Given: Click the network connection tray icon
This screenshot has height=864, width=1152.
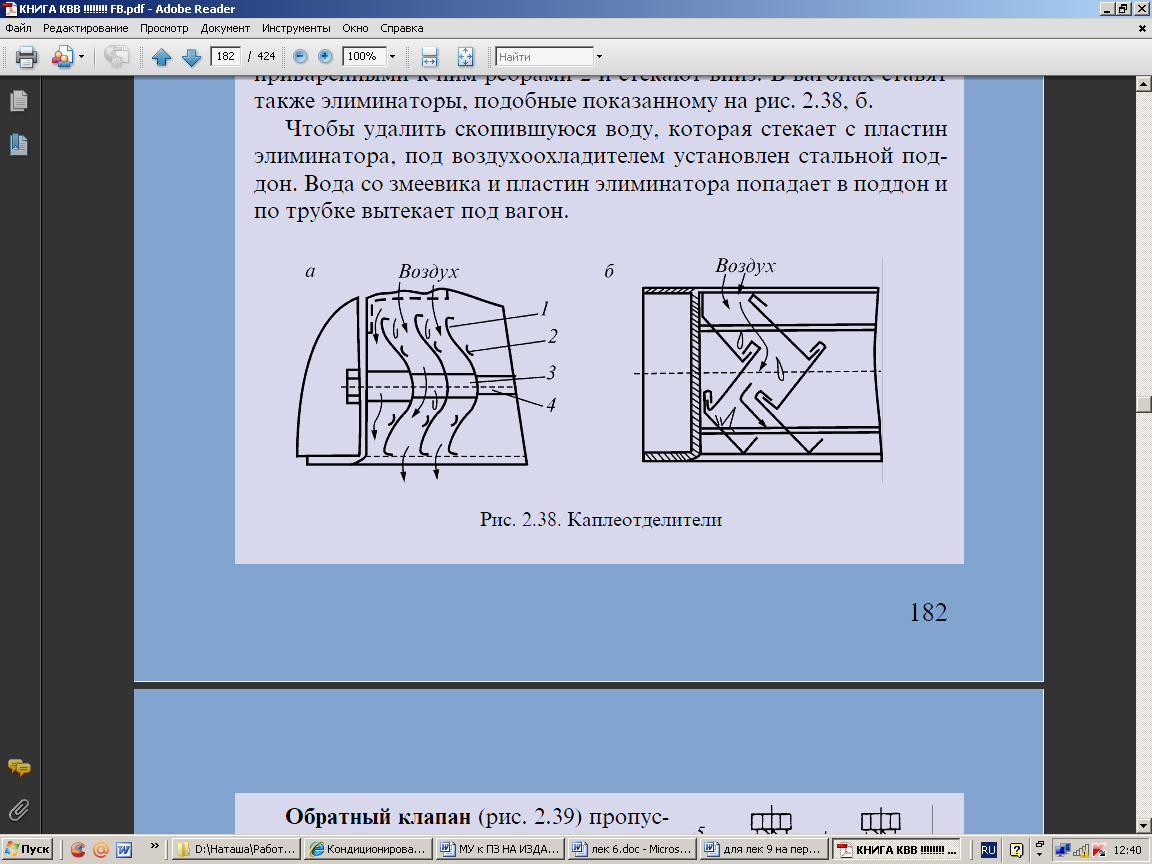Looking at the screenshot, I should [1062, 851].
